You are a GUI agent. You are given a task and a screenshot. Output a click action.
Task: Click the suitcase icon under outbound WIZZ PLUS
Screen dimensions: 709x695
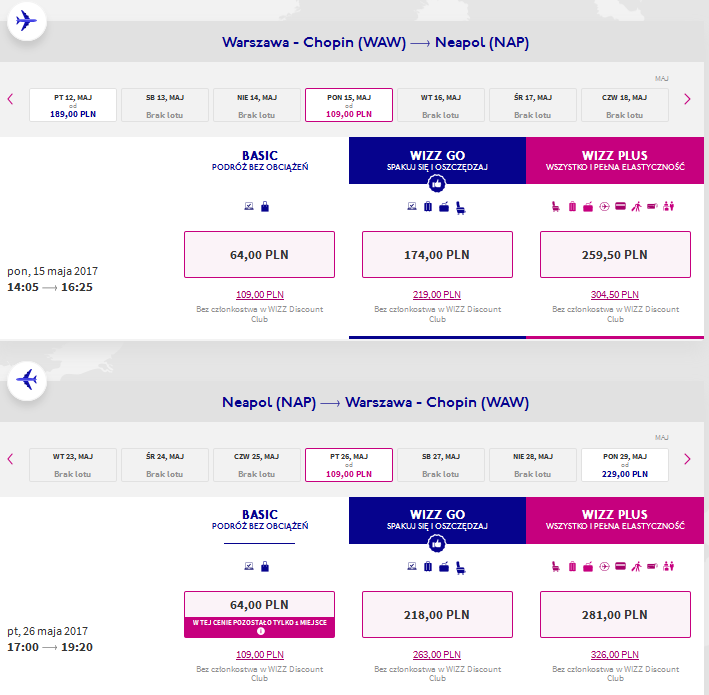pos(572,207)
